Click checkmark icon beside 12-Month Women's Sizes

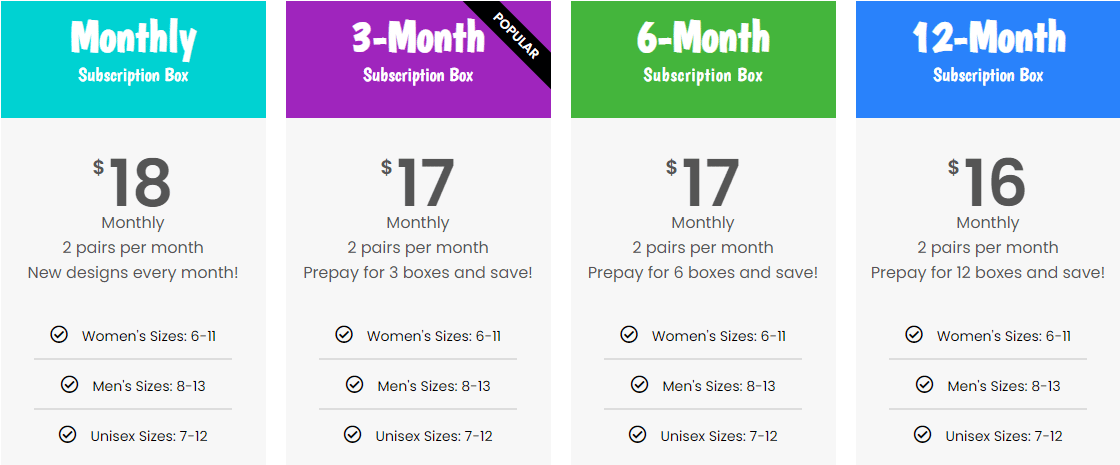tap(914, 335)
